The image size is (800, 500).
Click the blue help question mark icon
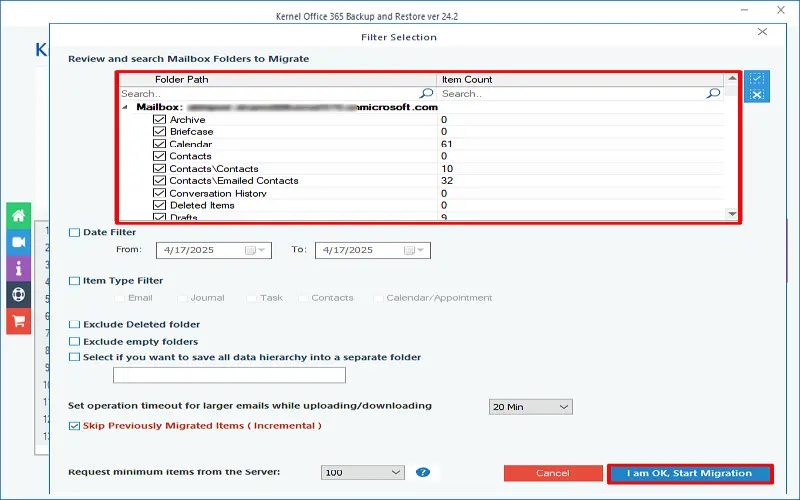[422, 472]
